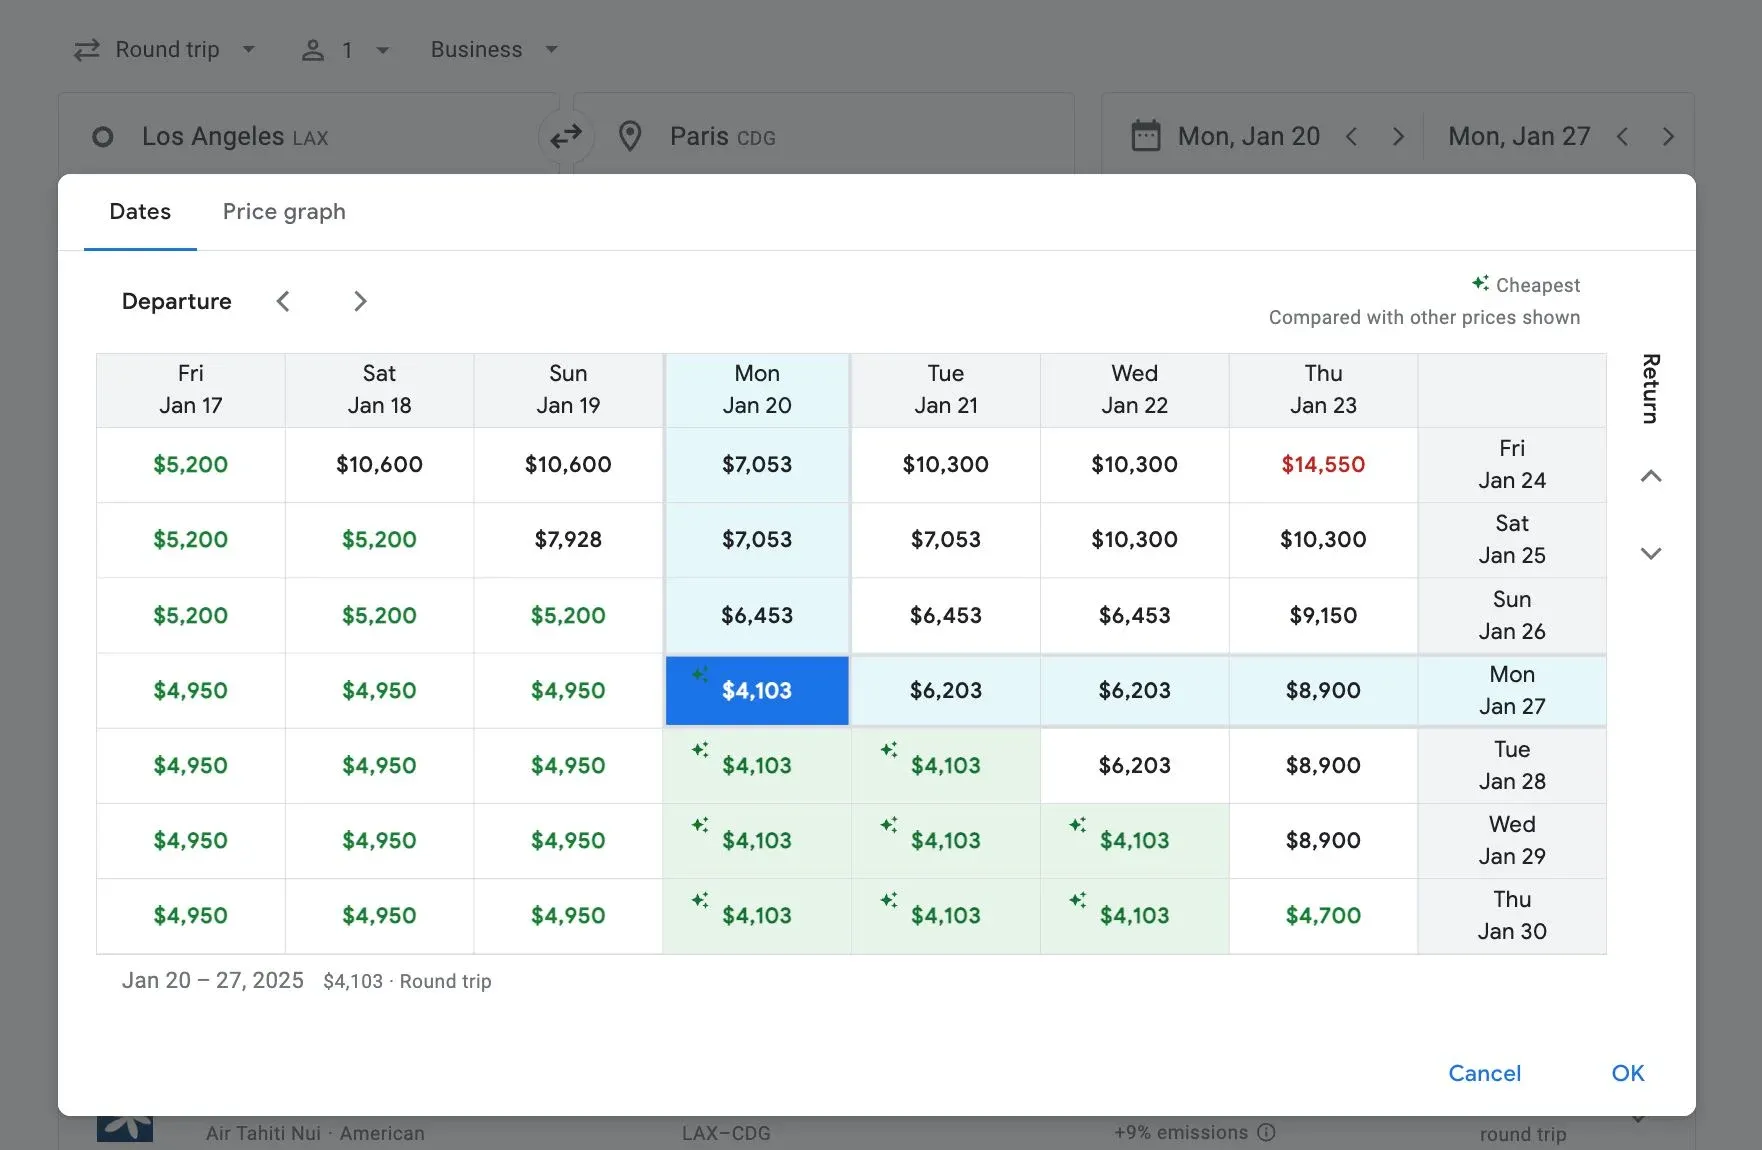
Task: Click the calendar icon beside Mon, Jan 20
Action: point(1145,136)
